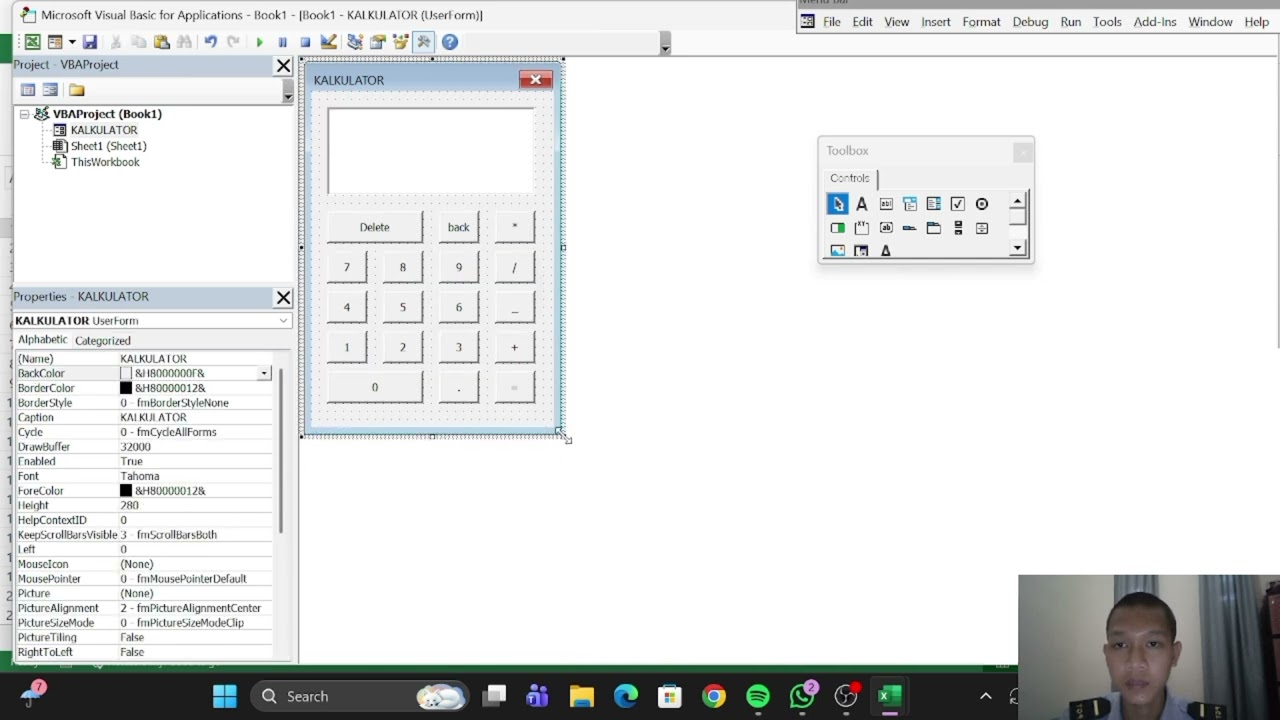Screen dimensions: 1280x720
Task: Click the Height property value 280
Action: point(195,506)
